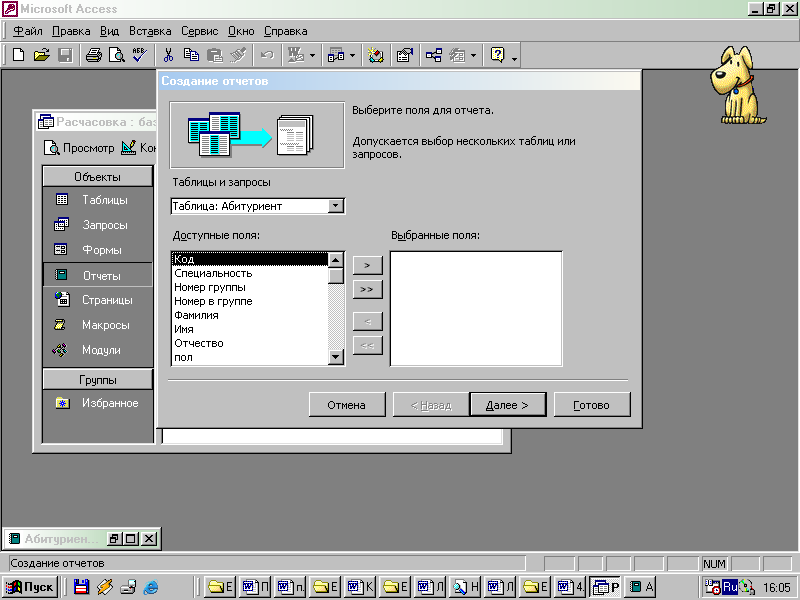Select Таблицы in database window objects

pyautogui.click(x=97, y=200)
